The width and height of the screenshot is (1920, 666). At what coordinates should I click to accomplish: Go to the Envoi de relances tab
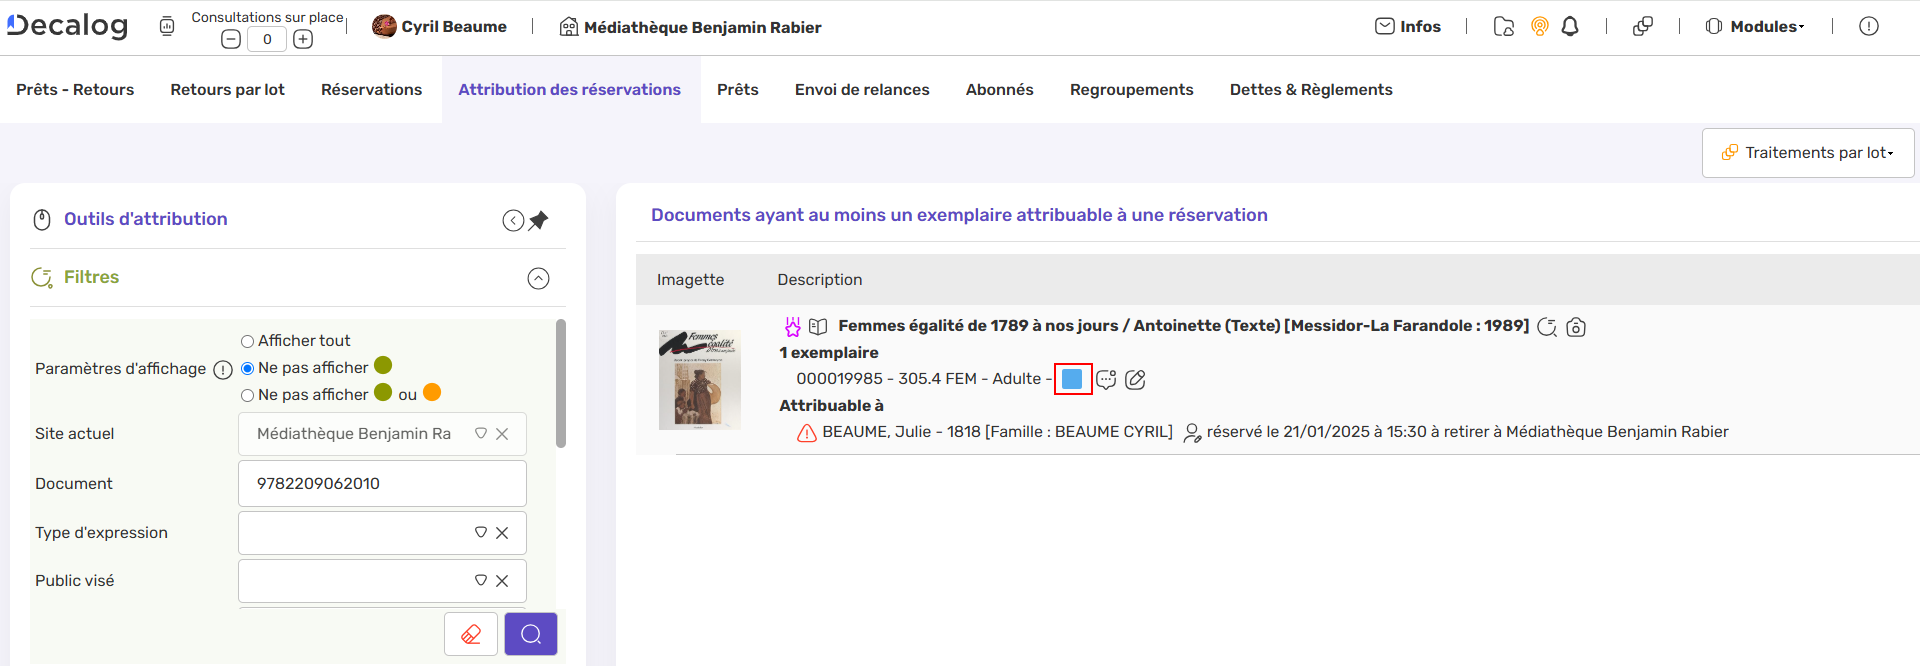point(862,89)
